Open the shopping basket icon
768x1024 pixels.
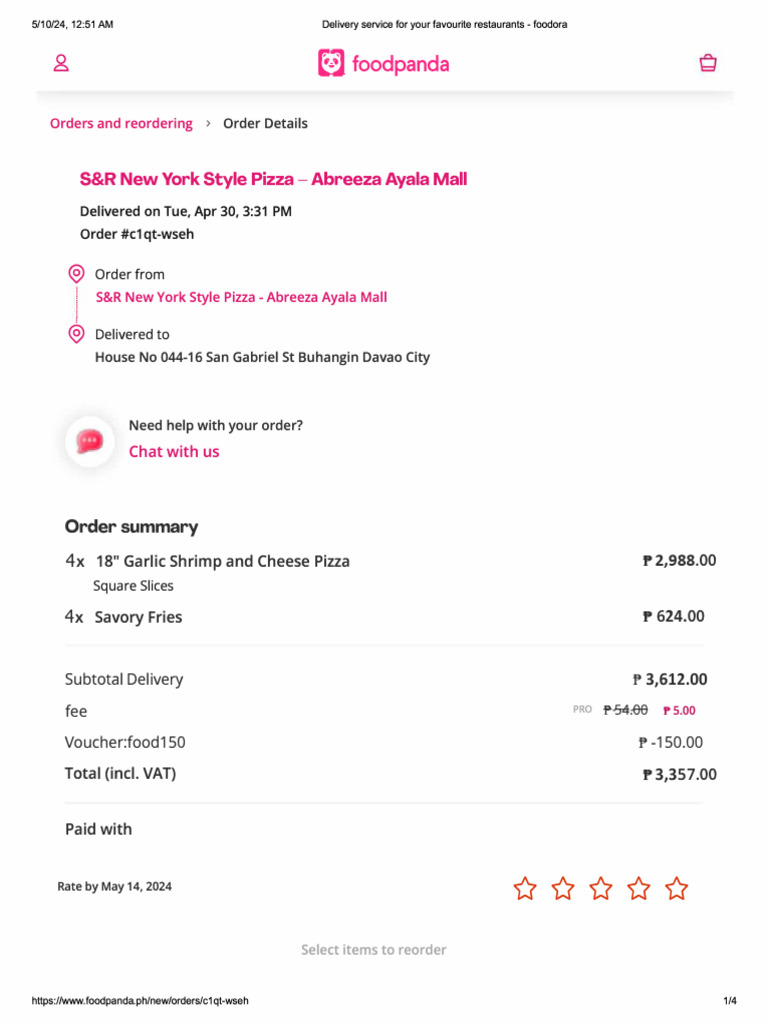(x=708, y=64)
